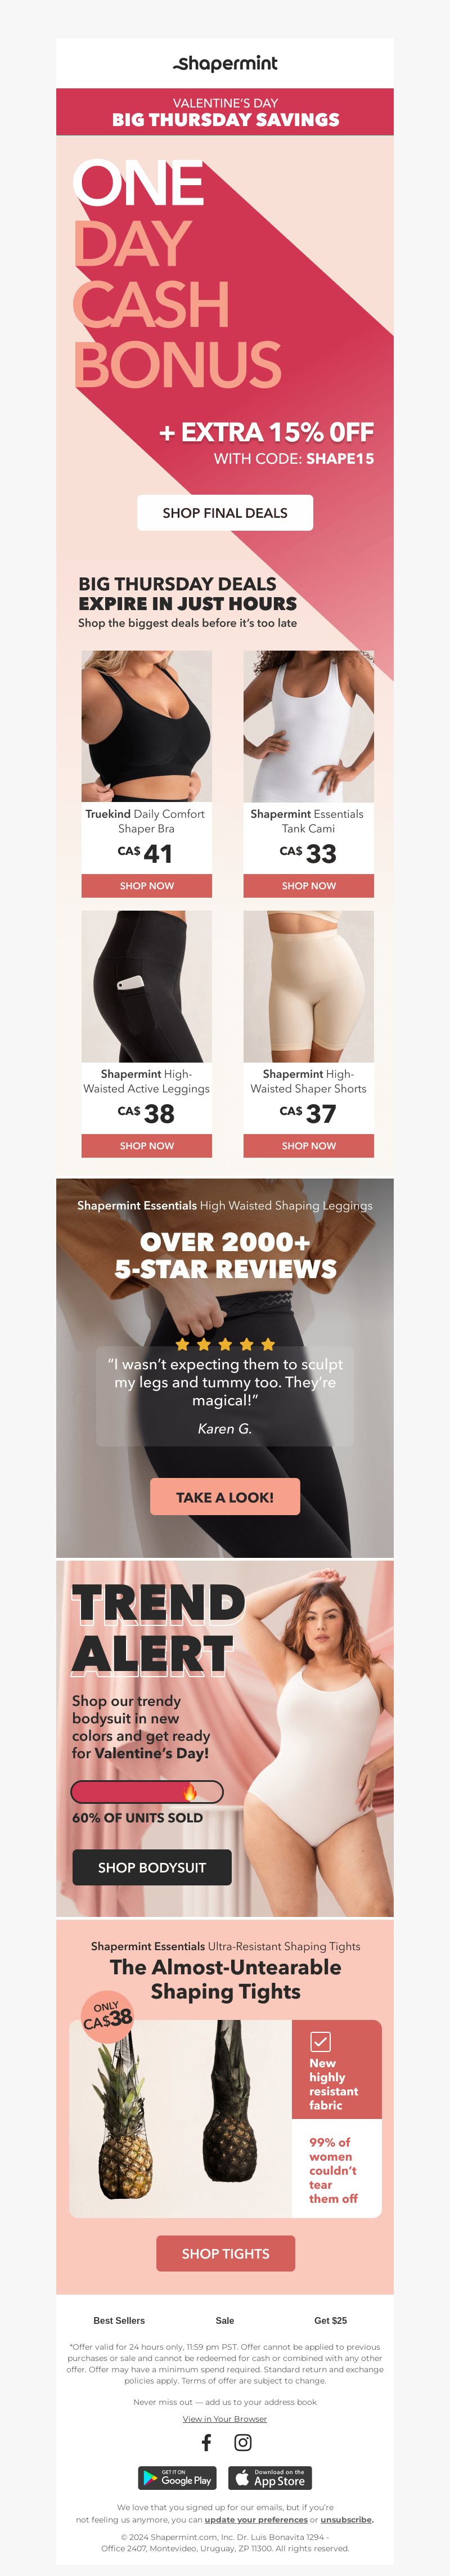Click the SHOP BODYSUIT button
This screenshot has height=2576, width=450.
pos(152,1867)
